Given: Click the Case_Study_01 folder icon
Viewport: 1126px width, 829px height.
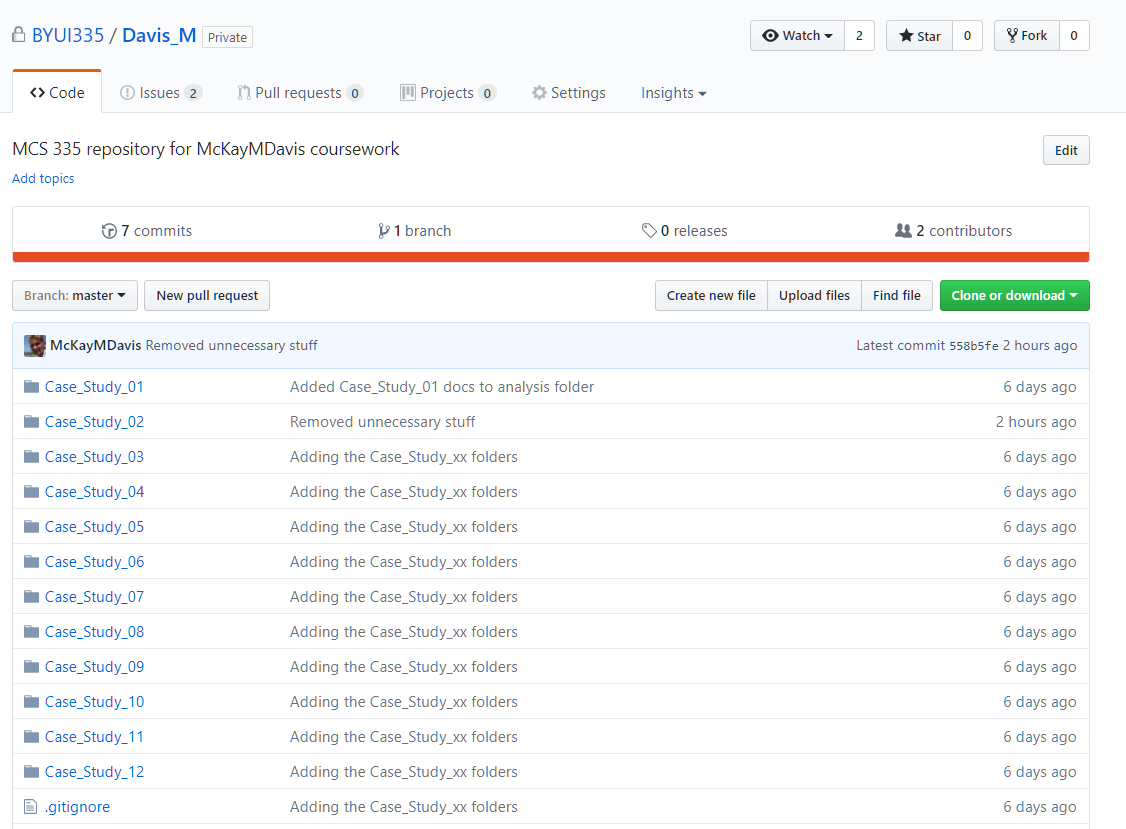Looking at the screenshot, I should click(31, 387).
